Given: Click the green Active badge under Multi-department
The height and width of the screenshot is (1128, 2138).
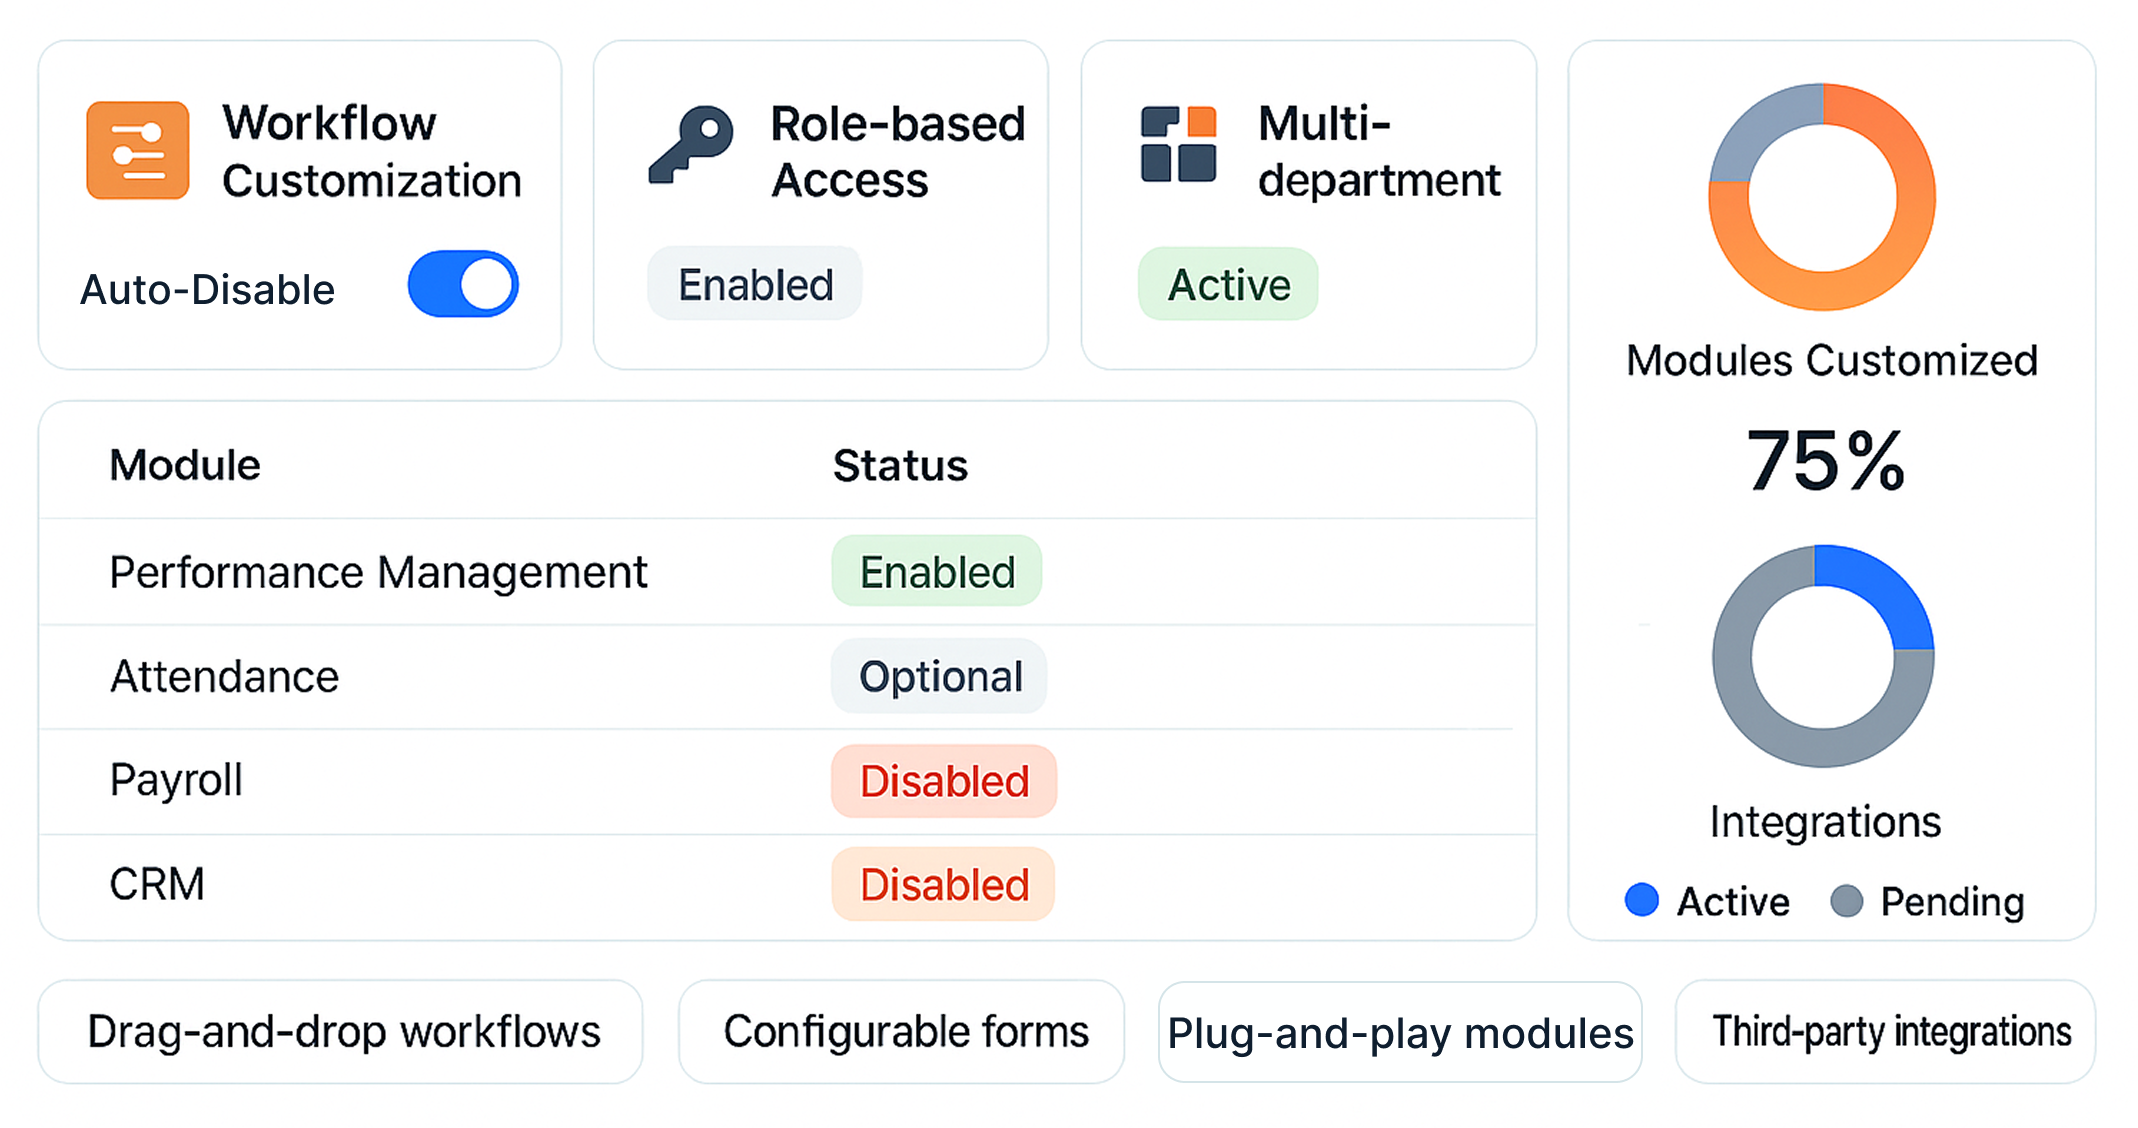Looking at the screenshot, I should click(x=1228, y=285).
